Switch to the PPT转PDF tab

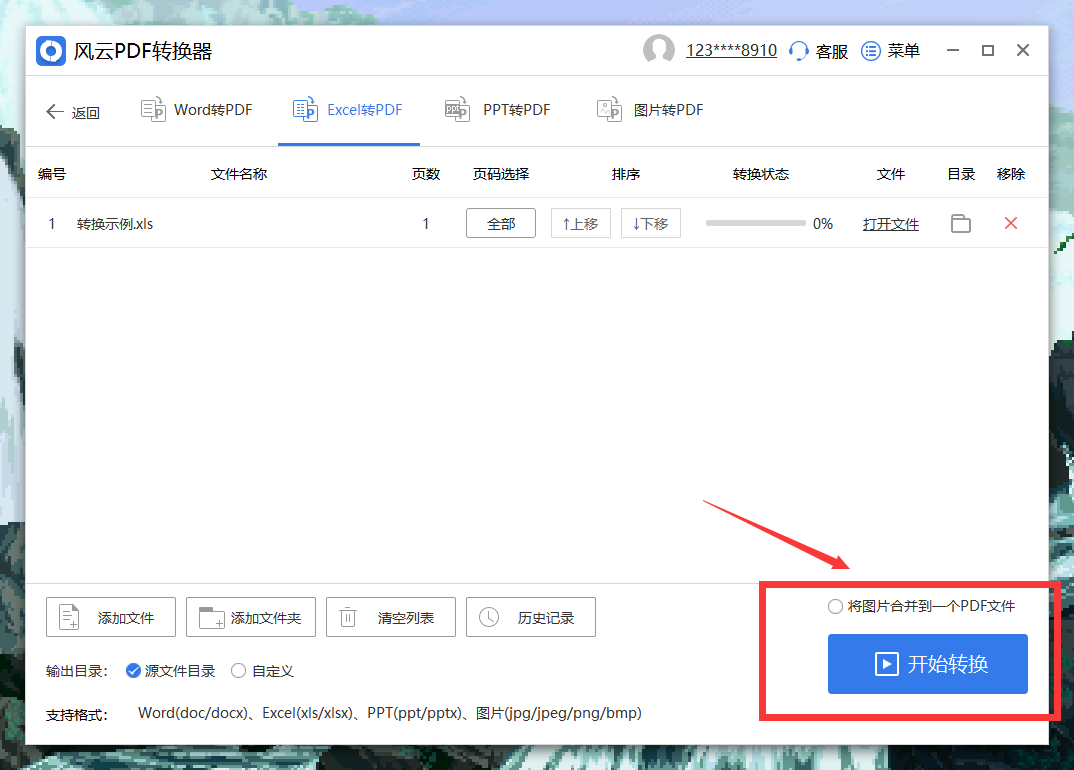pyautogui.click(x=498, y=110)
